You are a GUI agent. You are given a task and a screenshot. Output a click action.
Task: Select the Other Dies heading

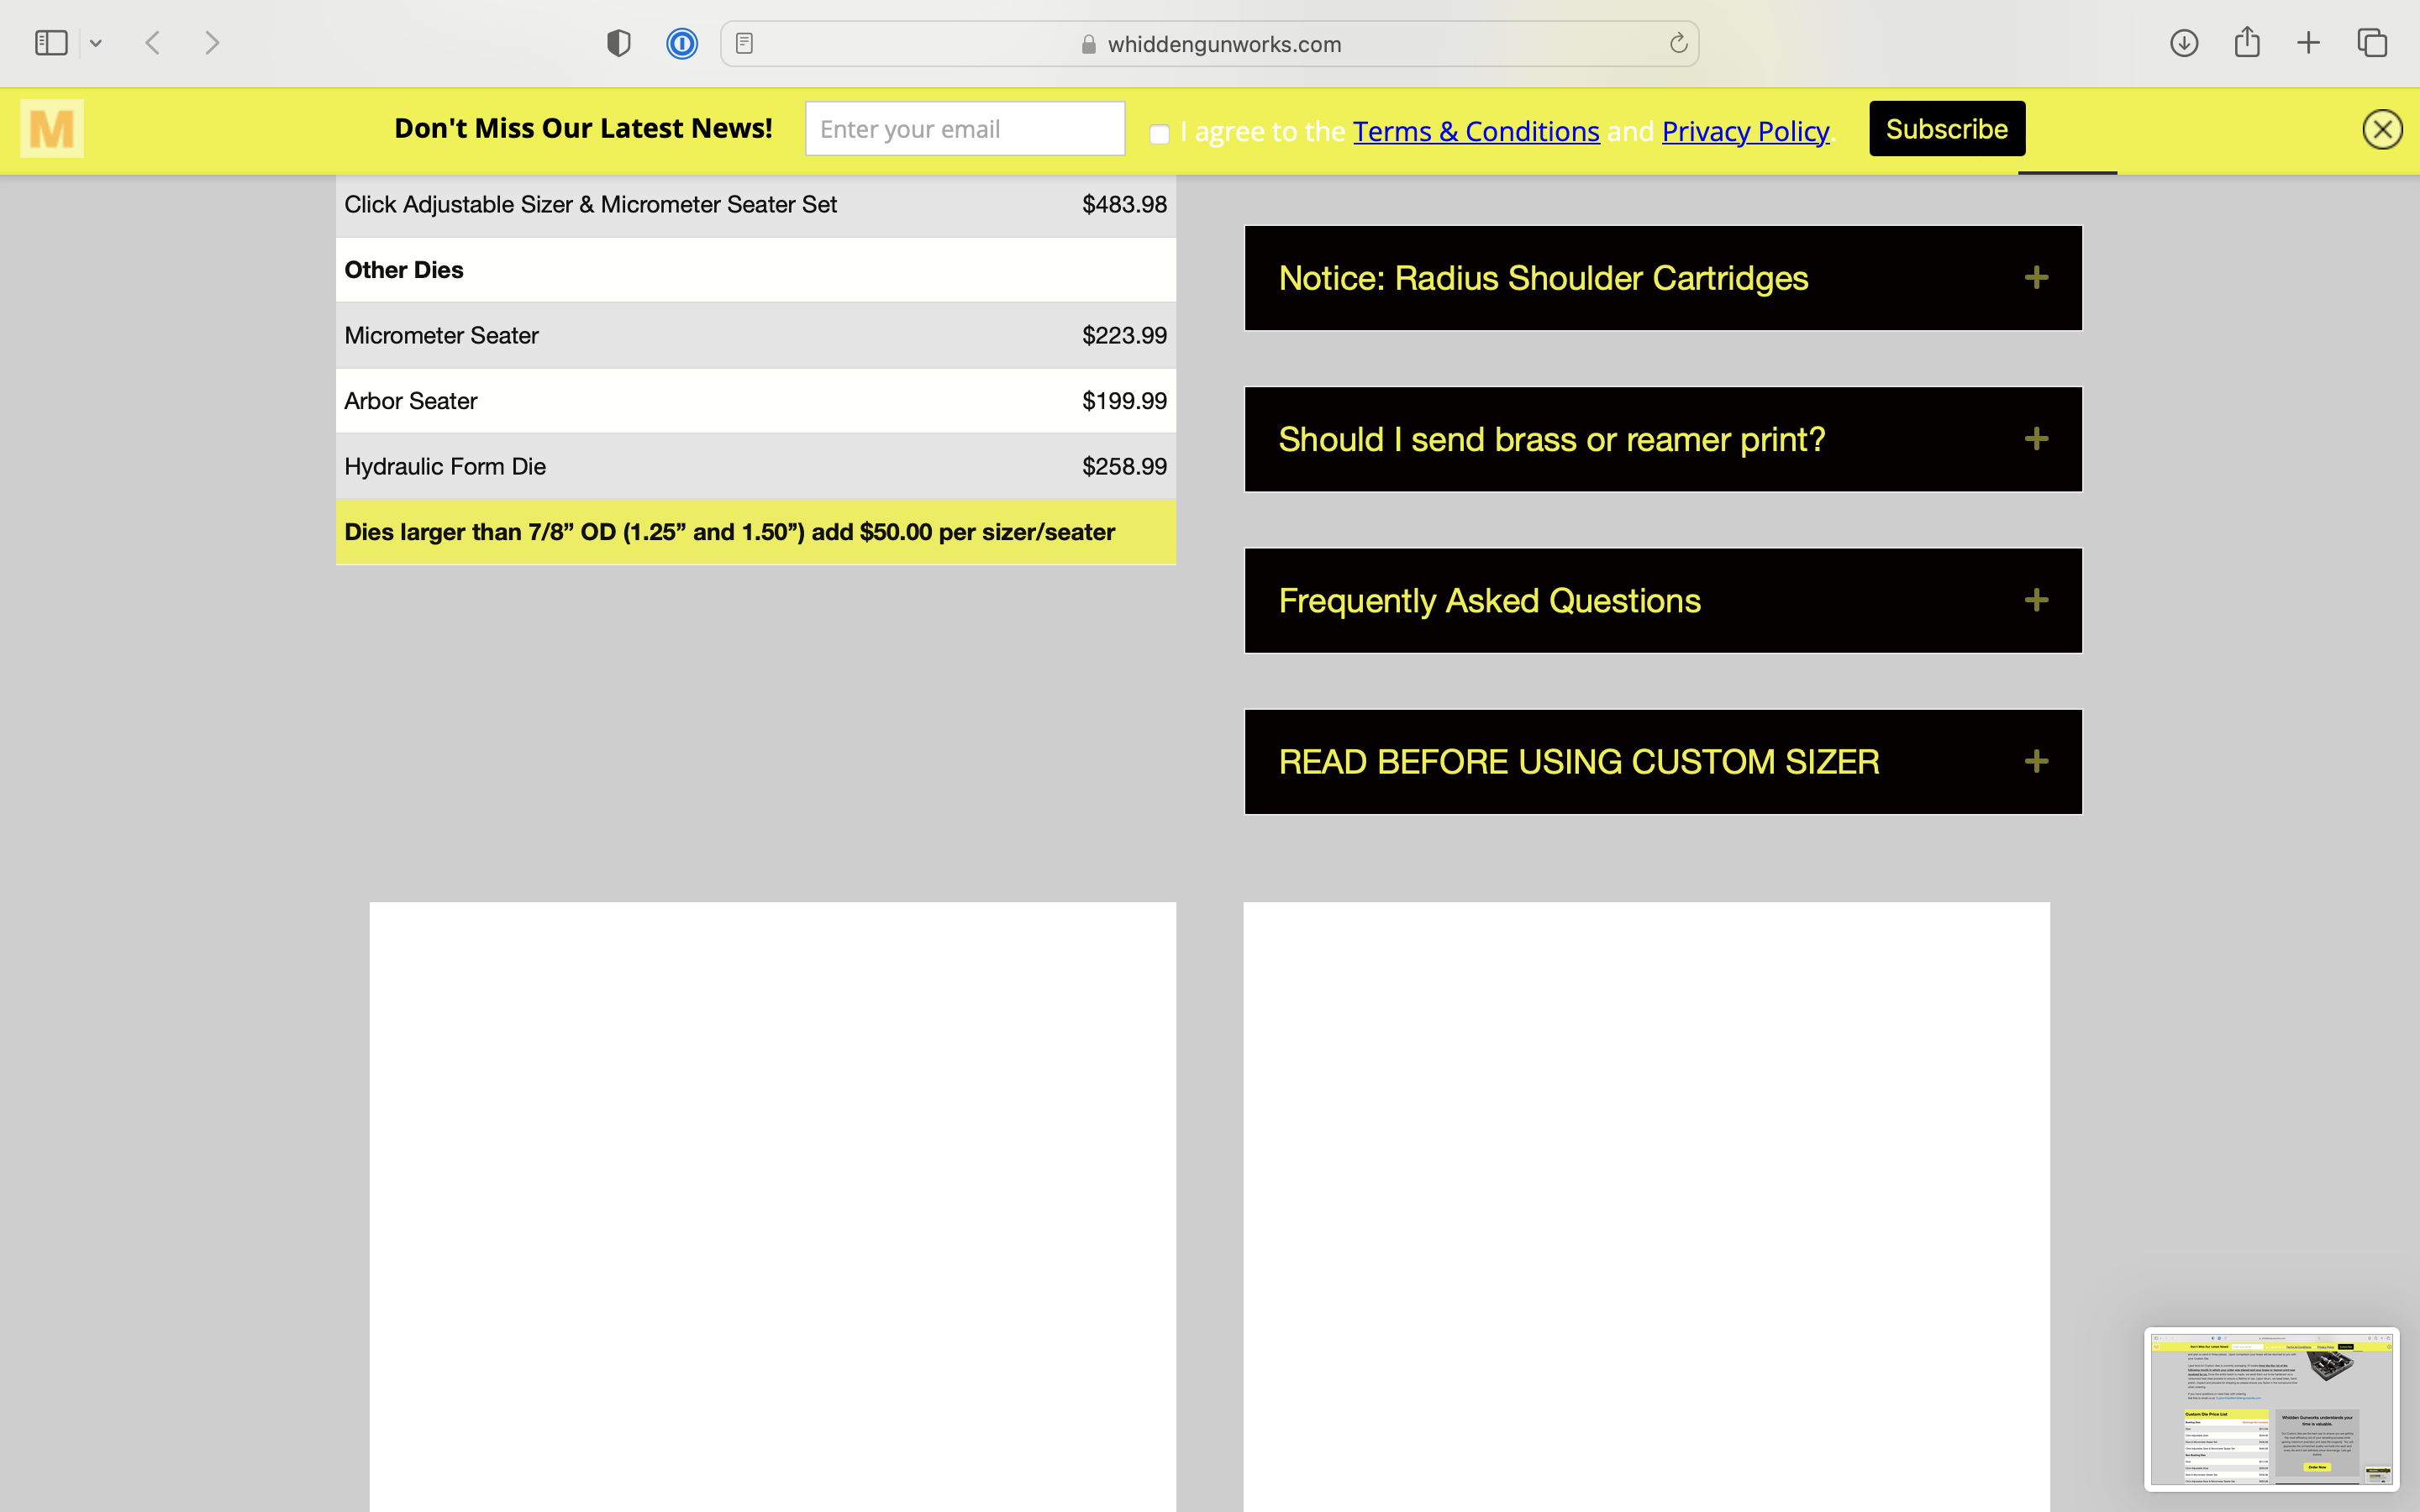[404, 270]
